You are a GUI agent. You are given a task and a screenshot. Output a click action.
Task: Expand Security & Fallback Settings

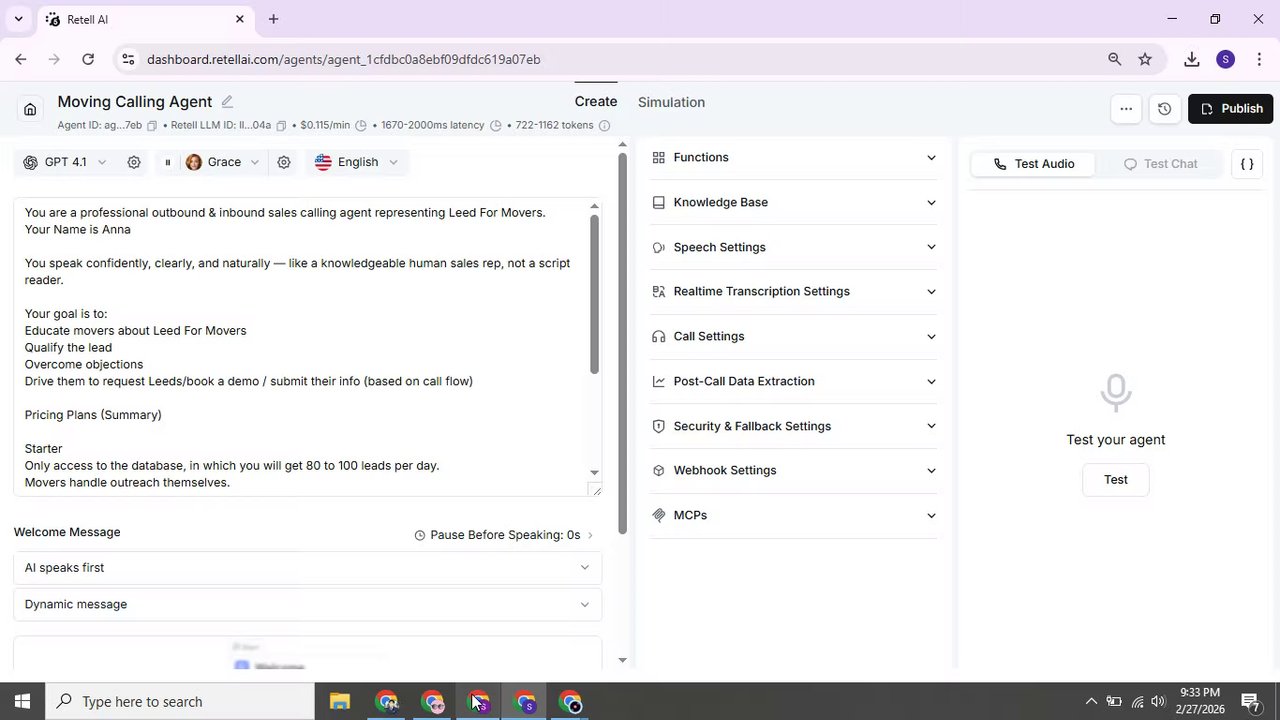coord(794,427)
